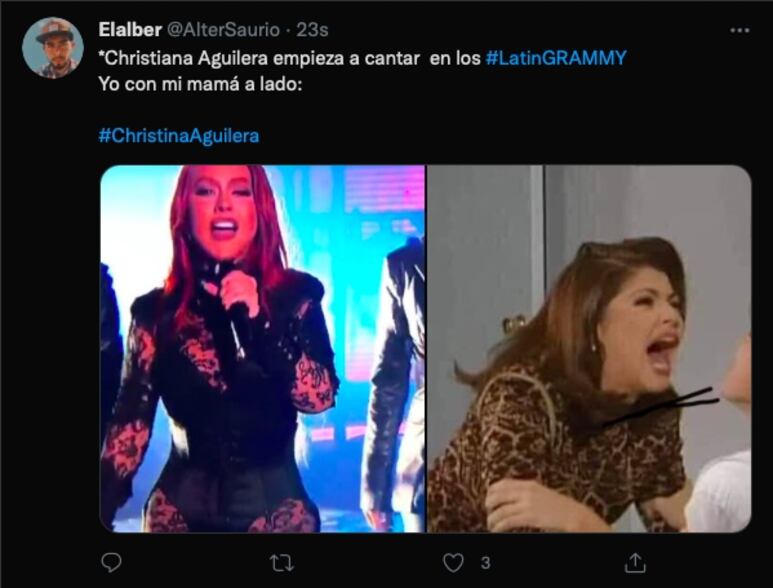Image resolution: width=773 pixels, height=588 pixels.
Task: Open the @AlterSaurio handle link
Action: [224, 30]
